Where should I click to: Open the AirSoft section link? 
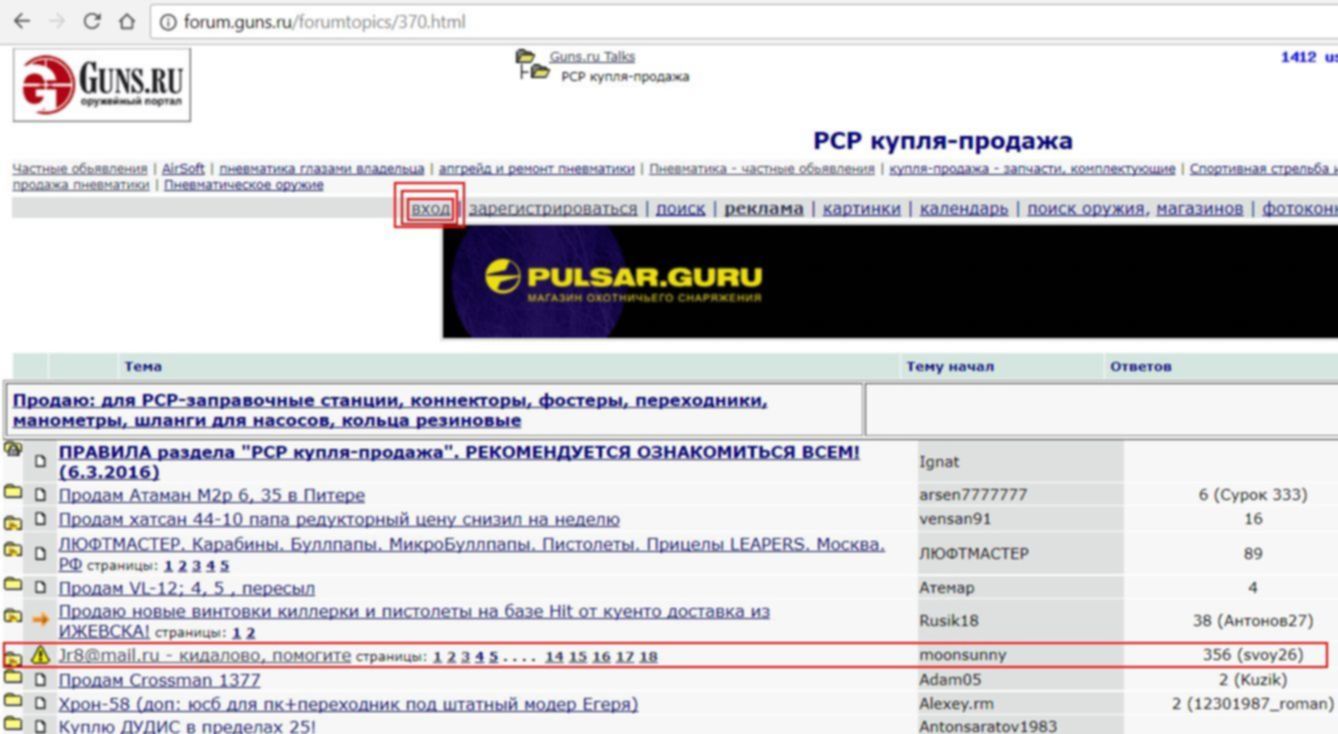pos(183,168)
